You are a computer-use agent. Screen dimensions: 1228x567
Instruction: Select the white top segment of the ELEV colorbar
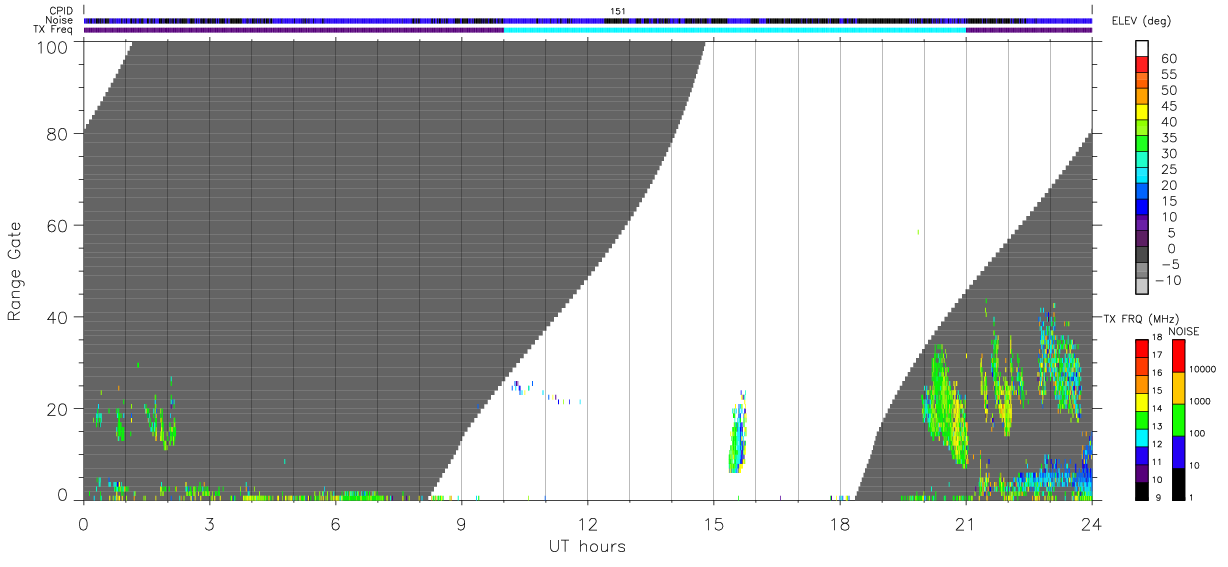1142,49
